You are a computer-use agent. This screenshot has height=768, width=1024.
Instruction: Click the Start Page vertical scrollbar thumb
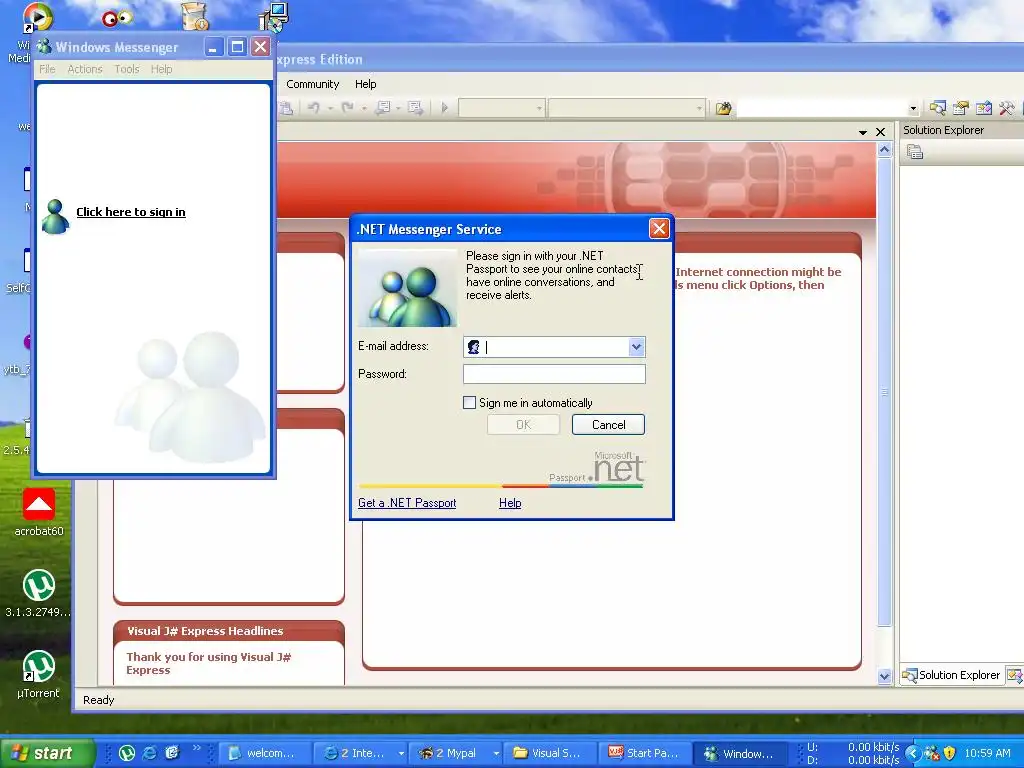(884, 392)
